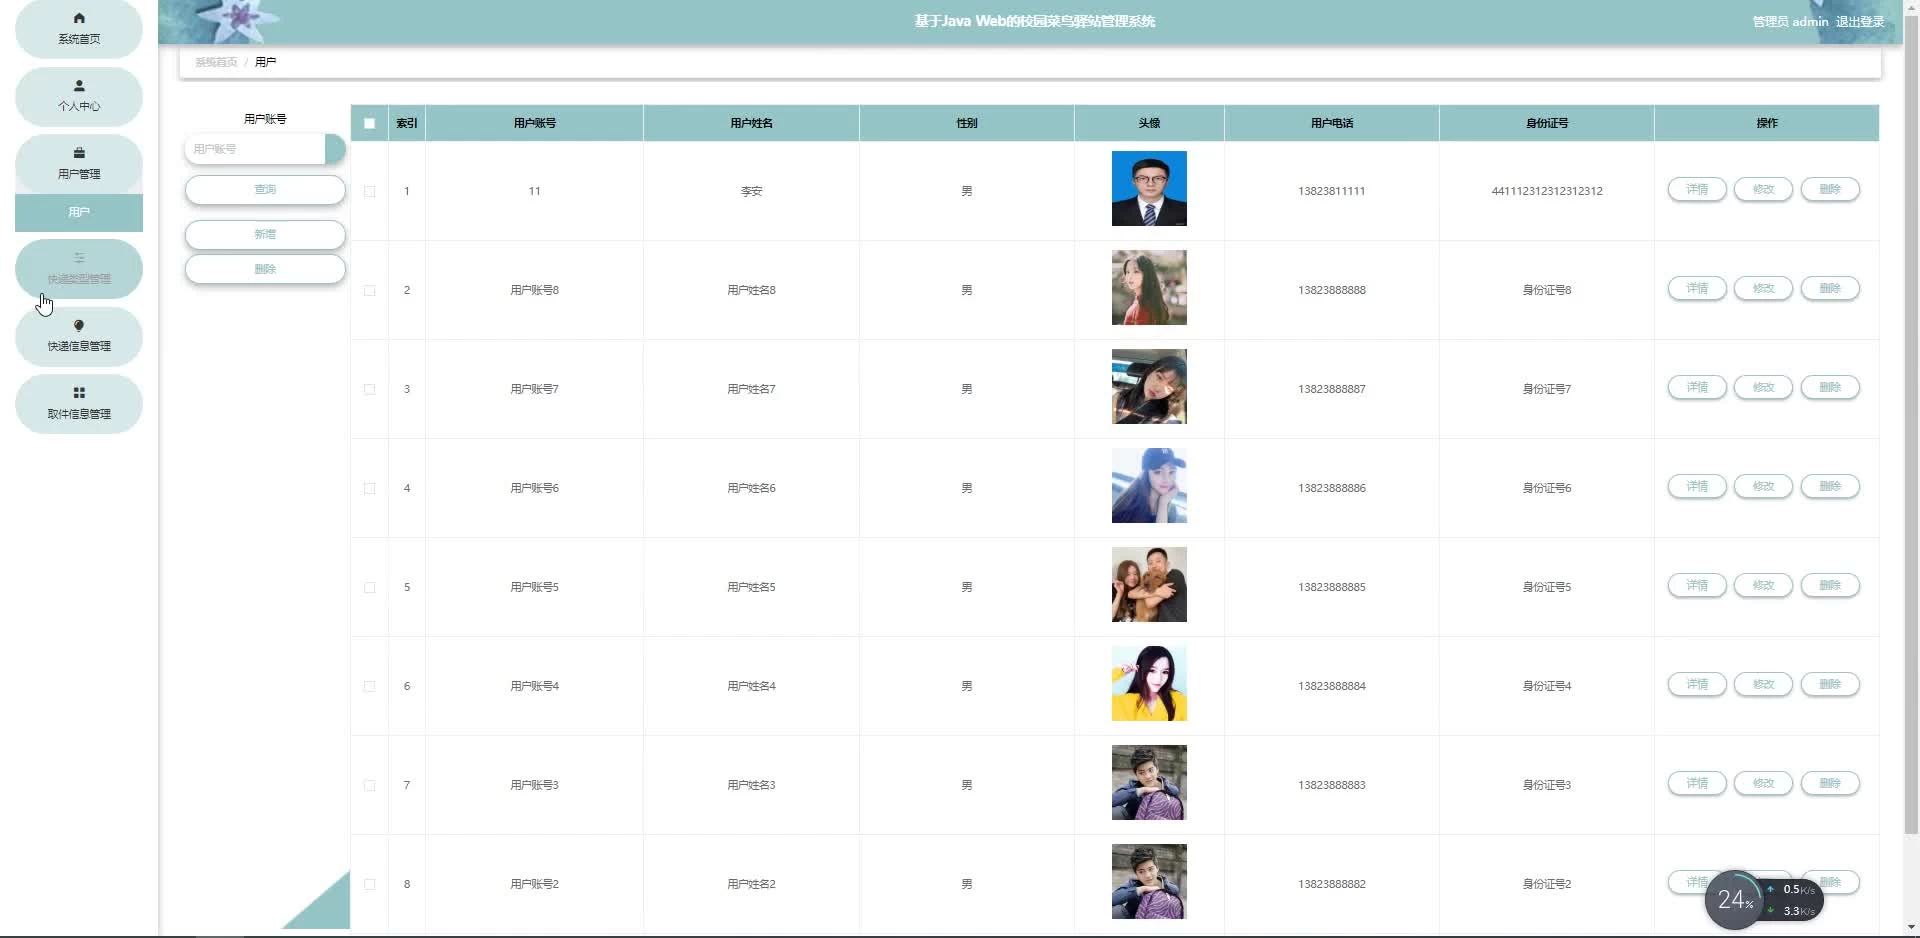1920x938 pixels.
Task: Click 修改 for 用户账号5 row
Action: tap(1763, 585)
